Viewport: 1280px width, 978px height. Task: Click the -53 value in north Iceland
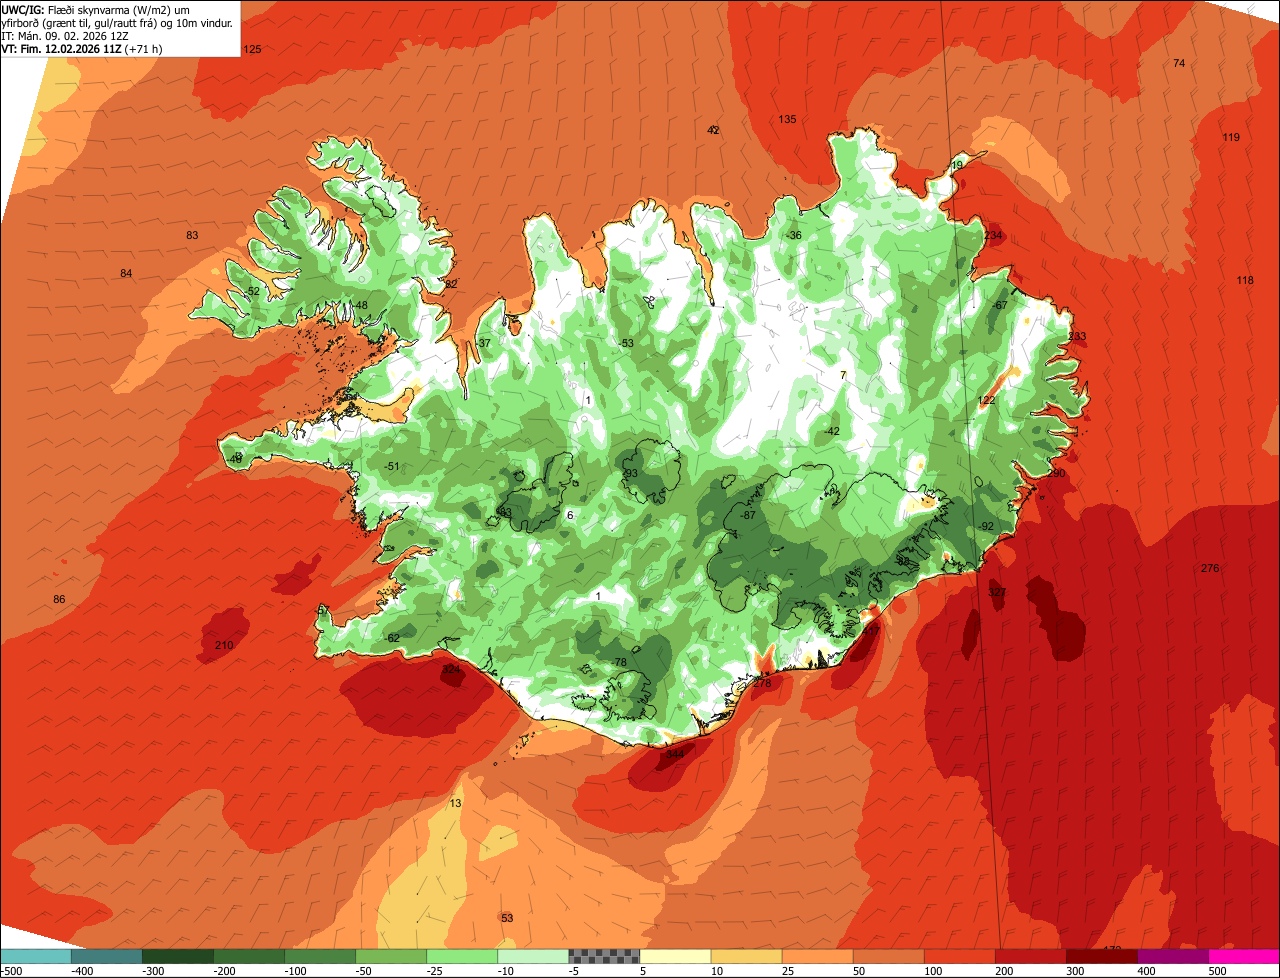(627, 343)
